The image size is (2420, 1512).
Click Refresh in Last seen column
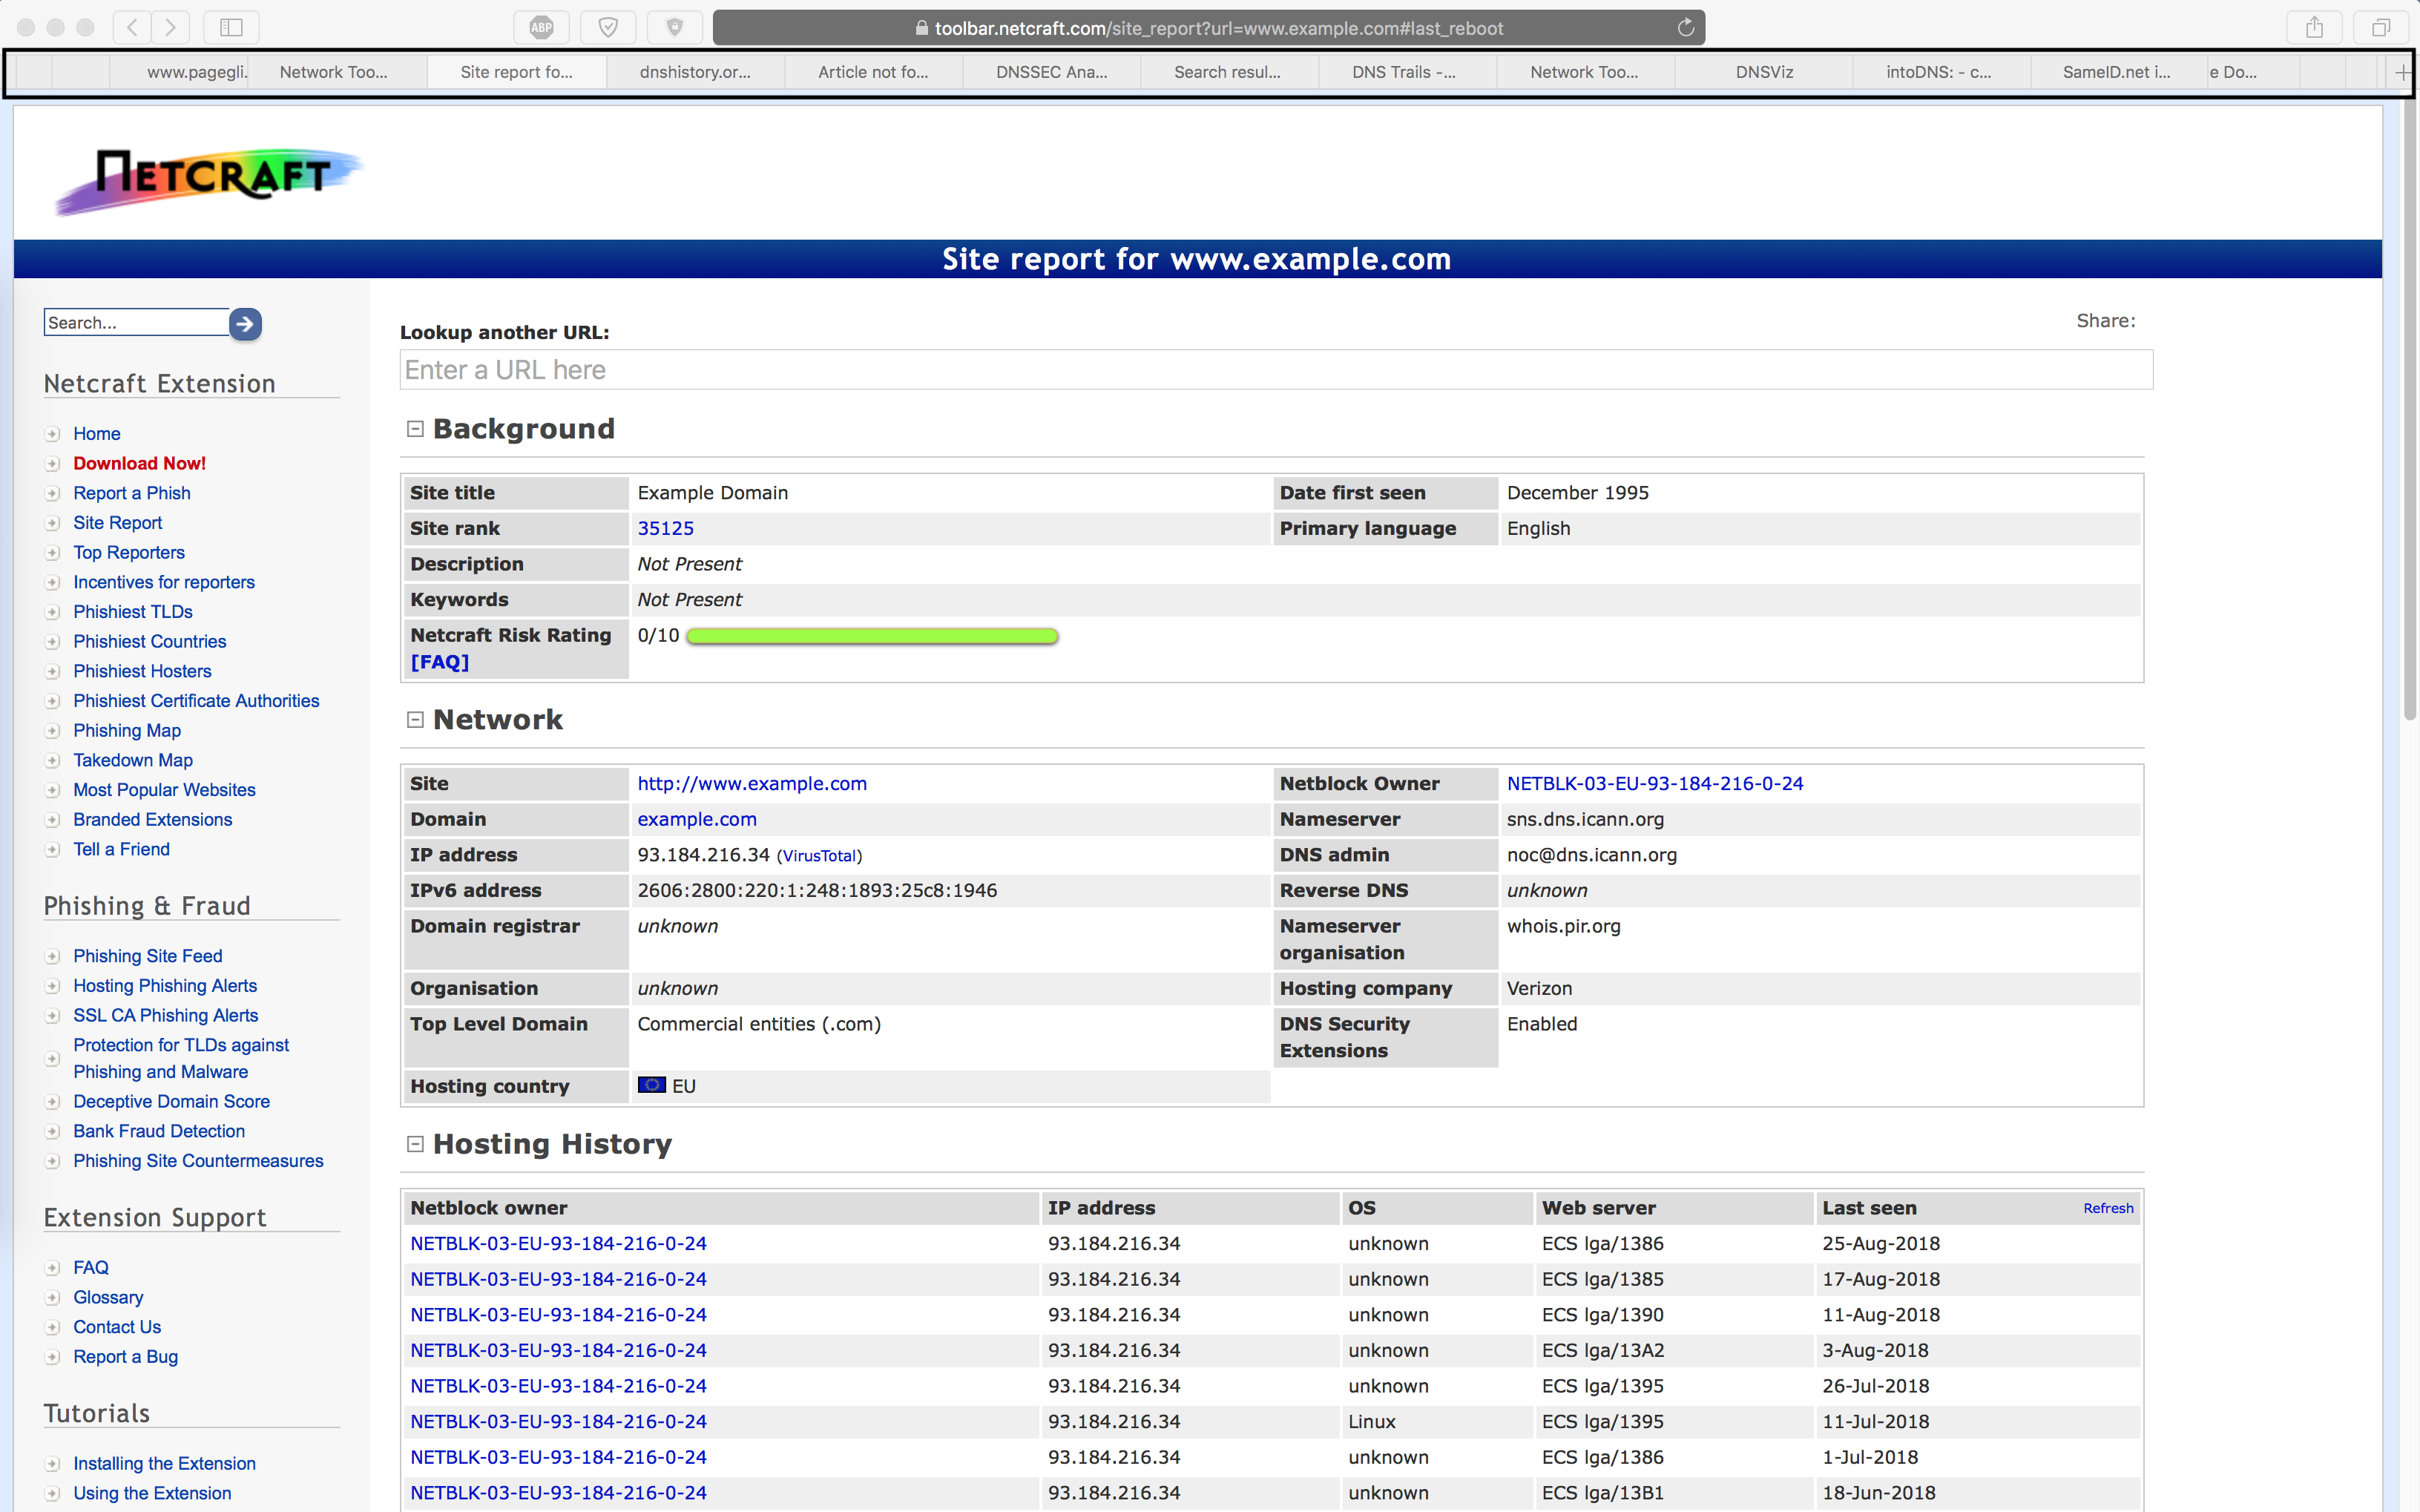(2108, 1208)
